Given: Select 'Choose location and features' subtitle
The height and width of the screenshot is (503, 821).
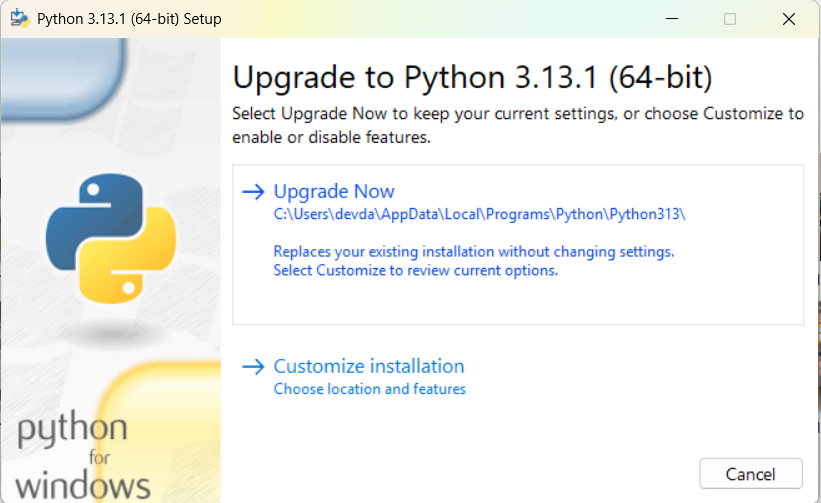Looking at the screenshot, I should point(370,389).
